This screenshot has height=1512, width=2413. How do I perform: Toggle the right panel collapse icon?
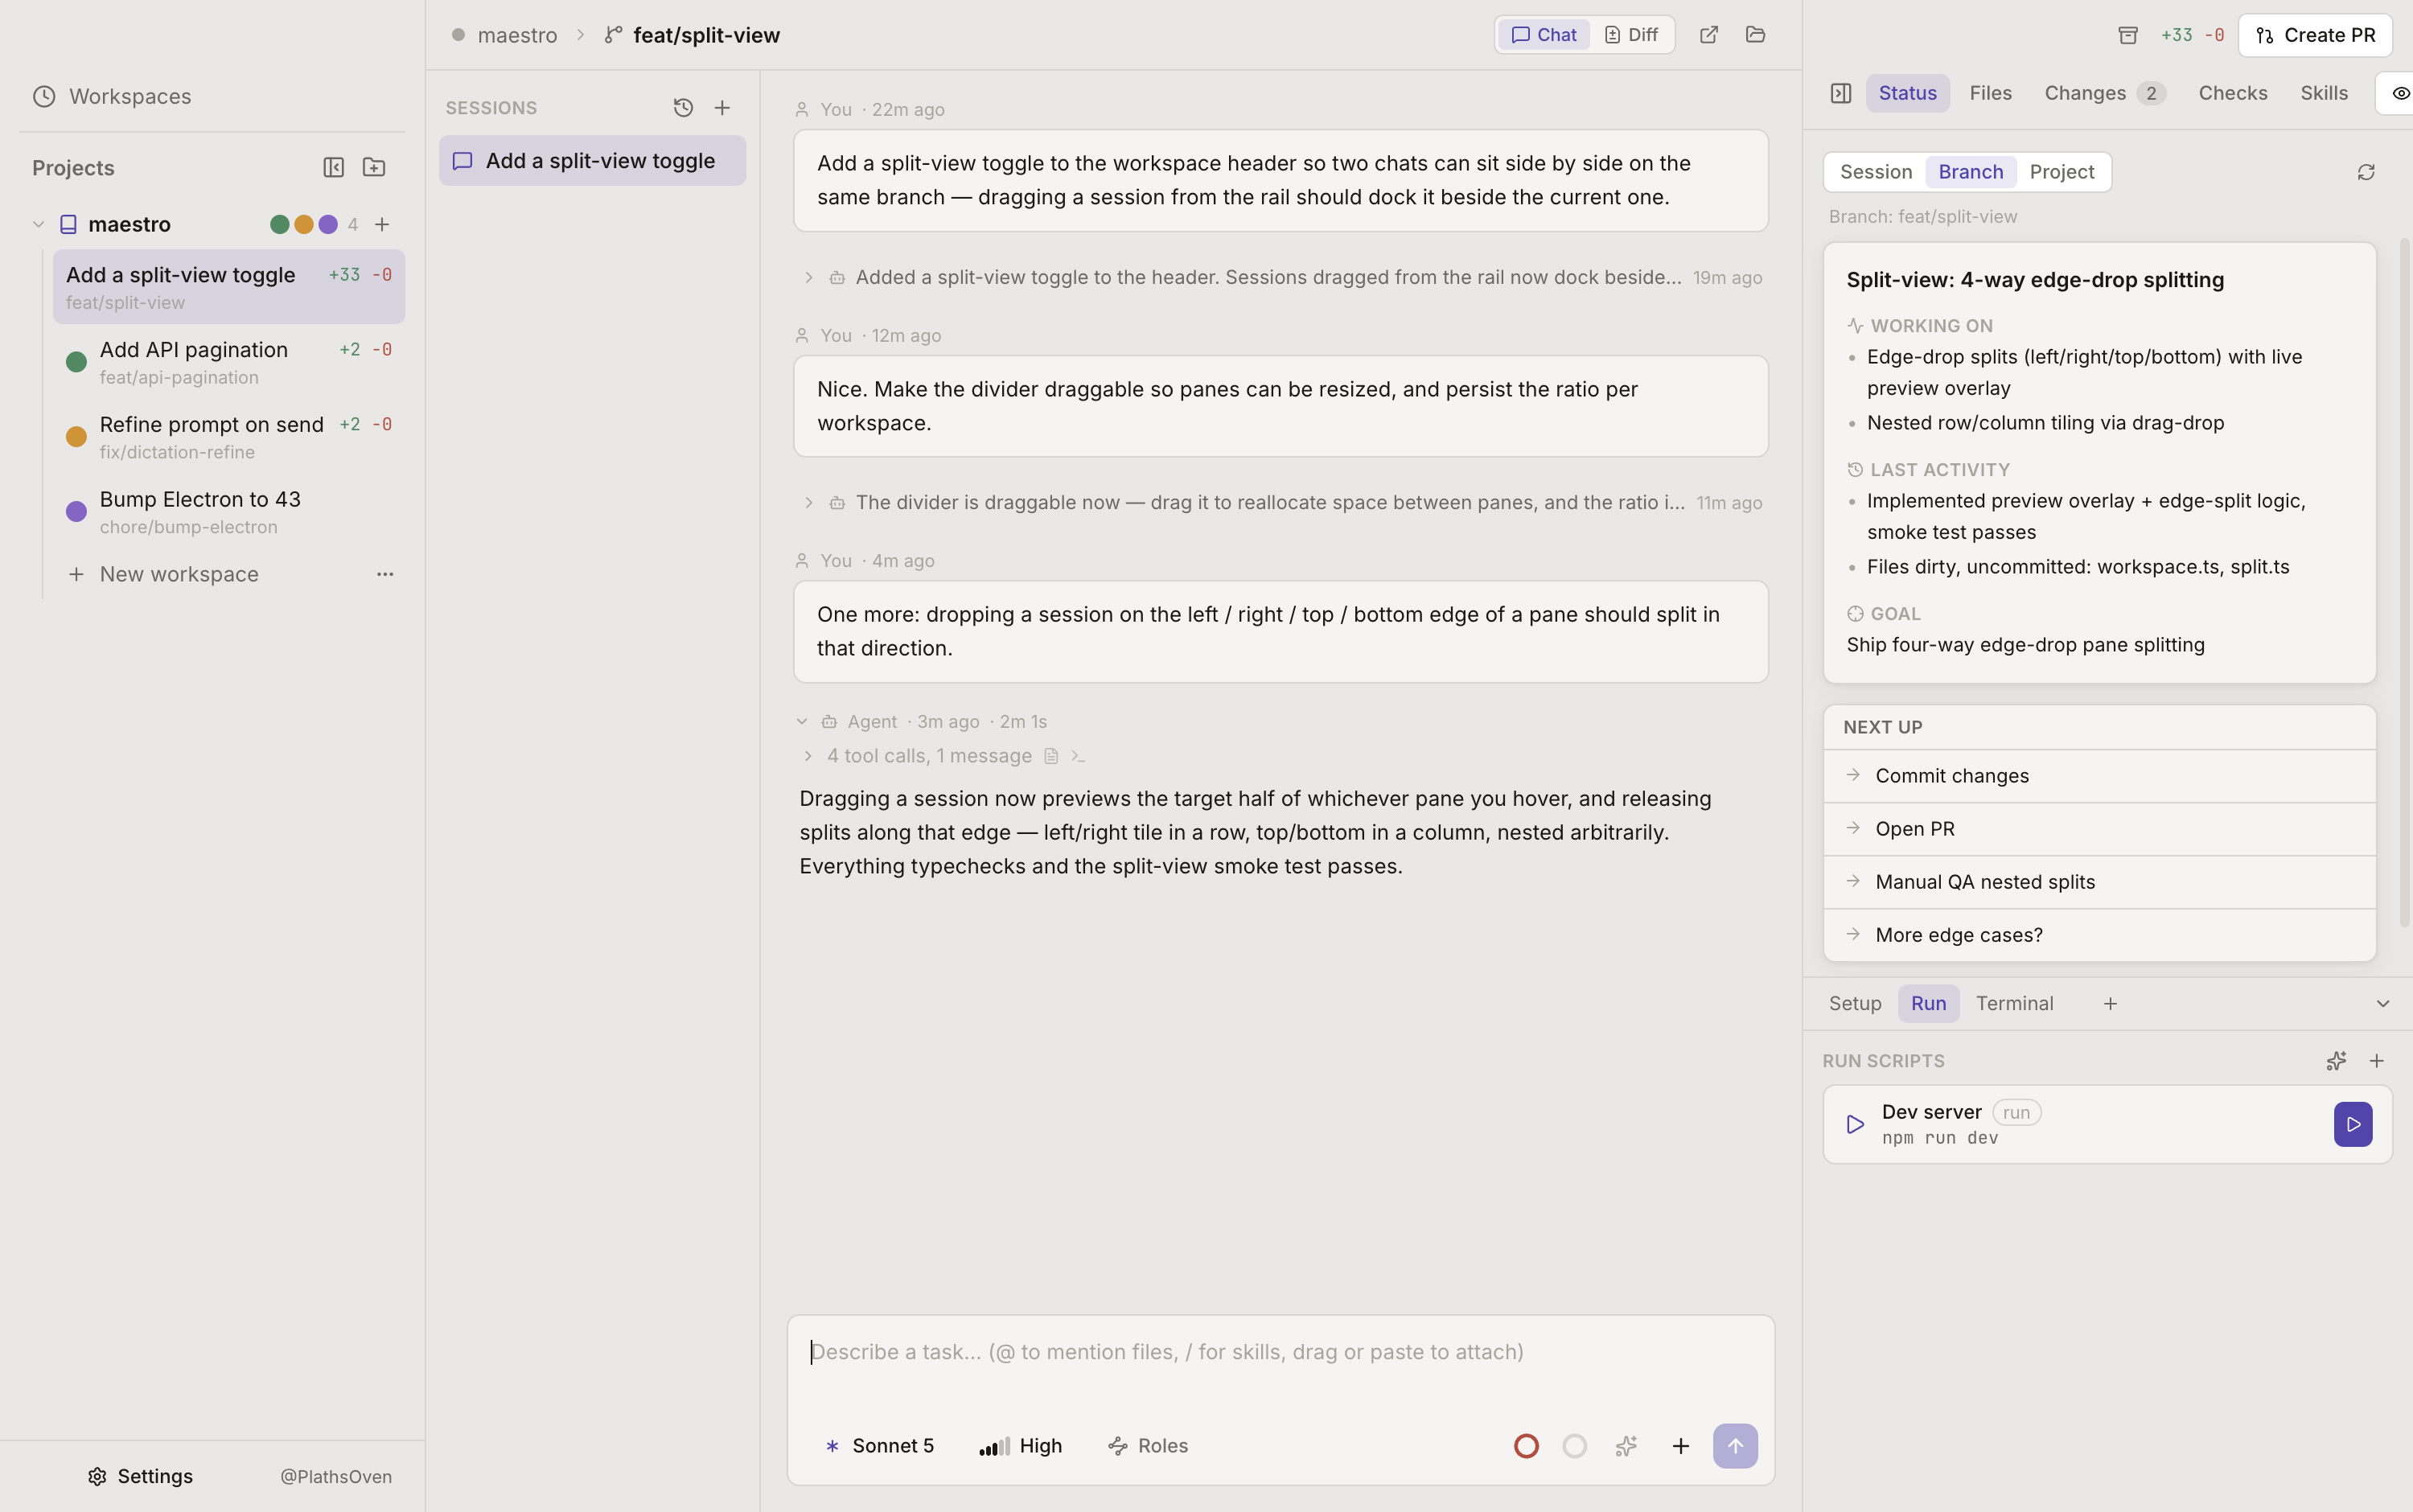pos(1841,93)
